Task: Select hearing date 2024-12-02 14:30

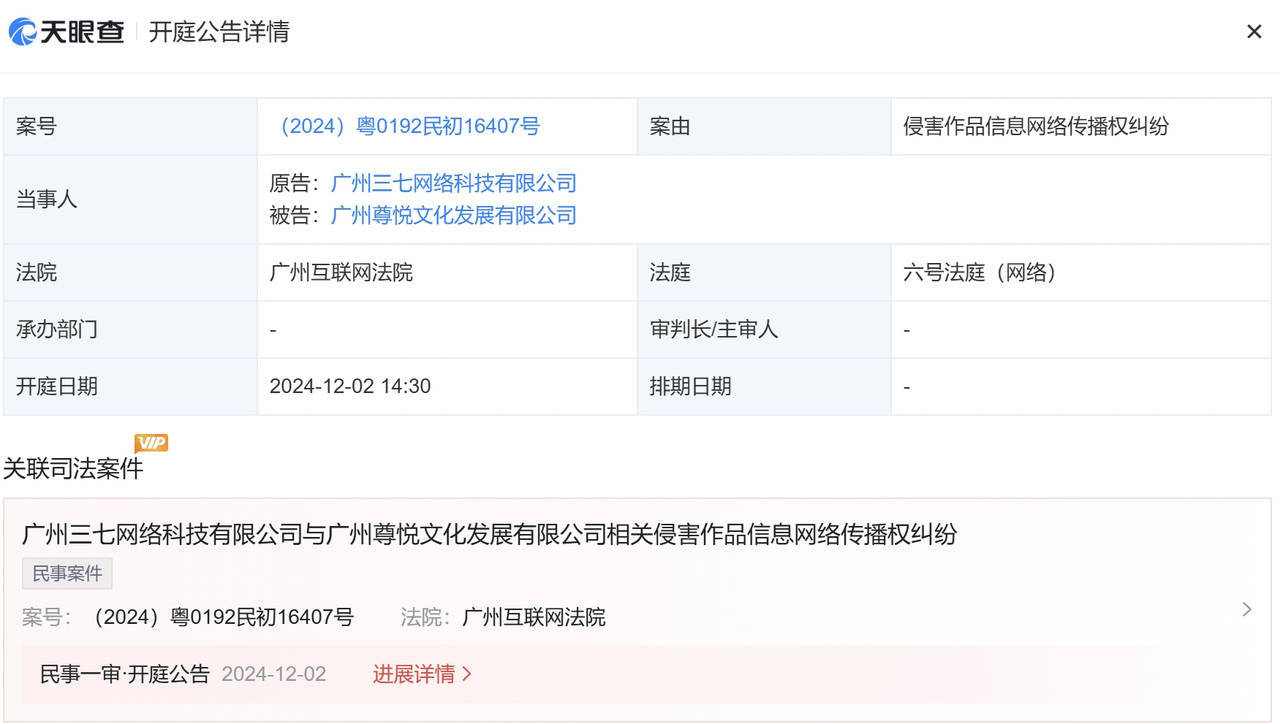Action: [350, 386]
